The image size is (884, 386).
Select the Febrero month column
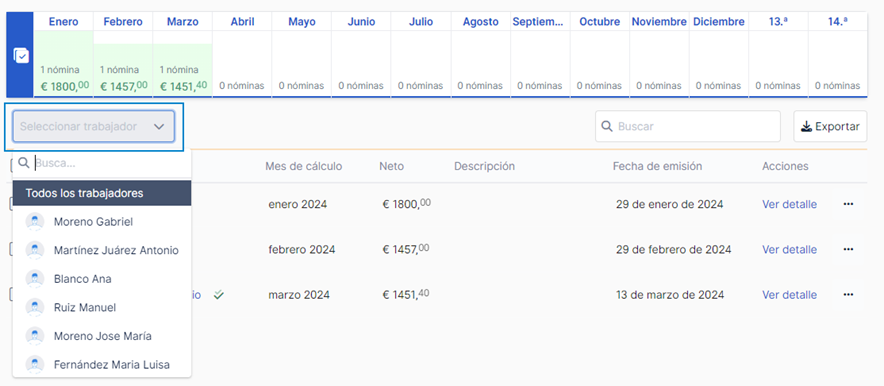pyautogui.click(x=123, y=55)
